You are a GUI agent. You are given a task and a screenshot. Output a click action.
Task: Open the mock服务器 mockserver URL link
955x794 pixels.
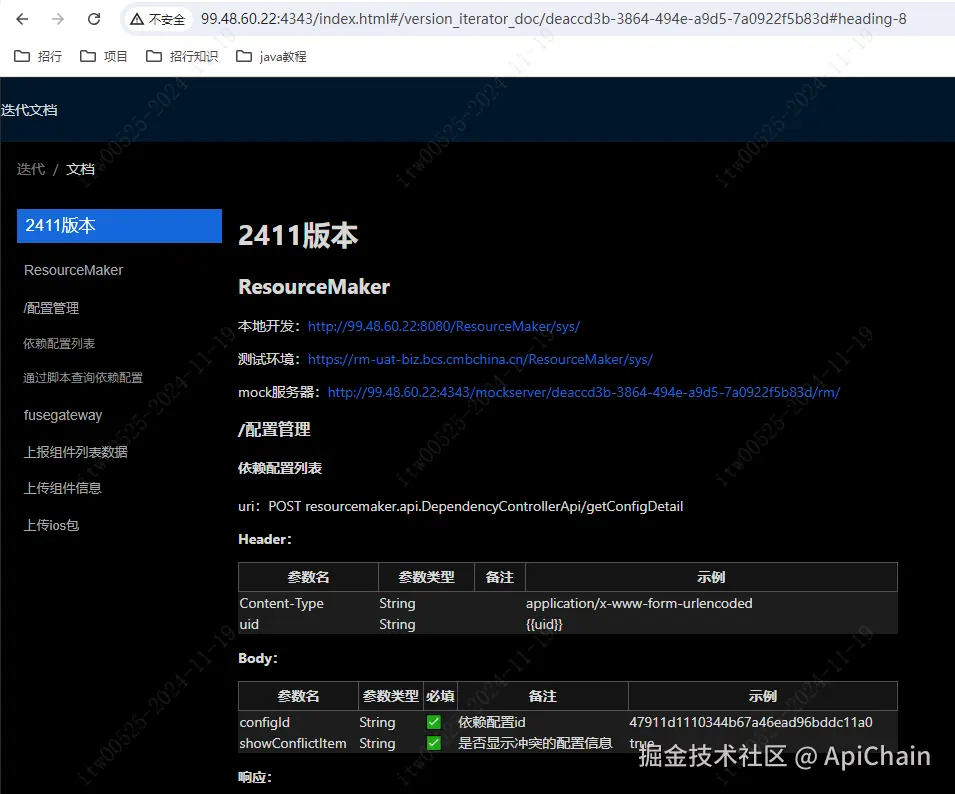[x=583, y=392]
